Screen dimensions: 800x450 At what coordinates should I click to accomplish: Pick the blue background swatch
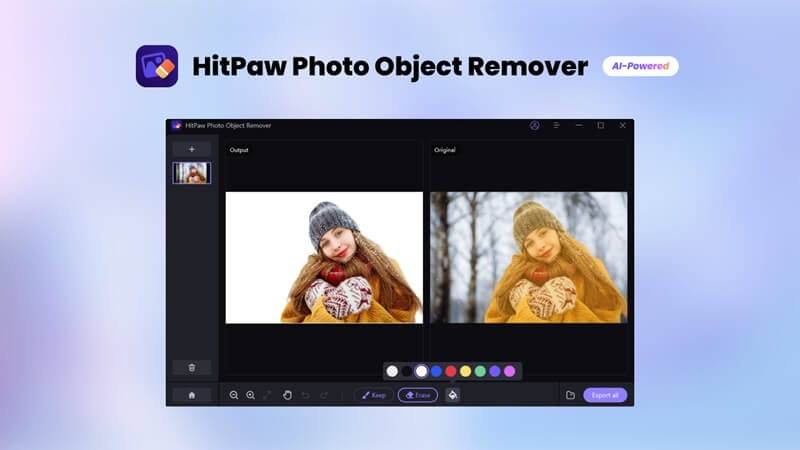pyautogui.click(x=436, y=371)
